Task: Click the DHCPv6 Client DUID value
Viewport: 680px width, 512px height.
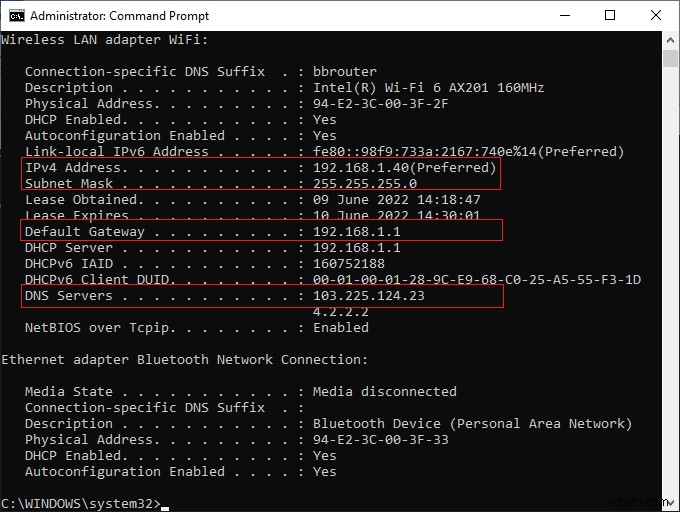Action: pos(476,280)
